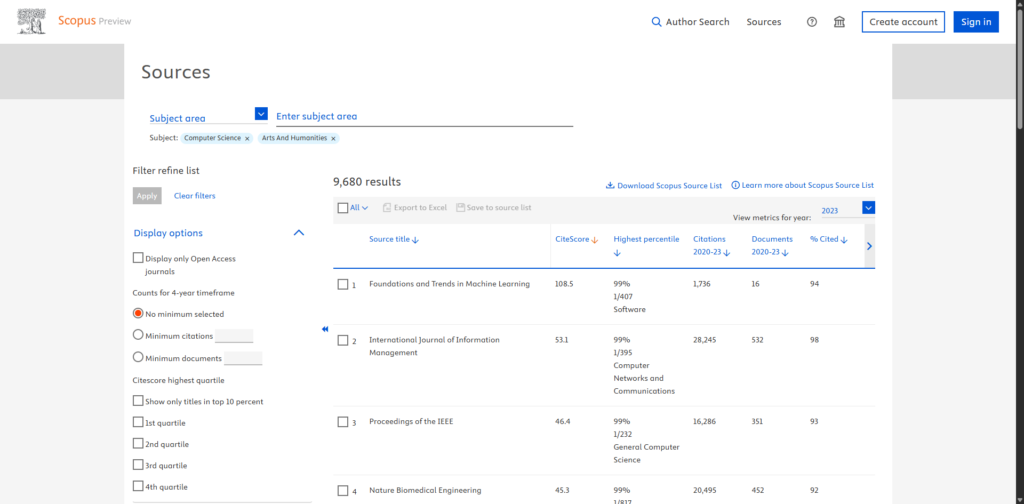Click the 9,680 results count
Image resolution: width=1024 pixels, height=504 pixels.
tap(367, 181)
